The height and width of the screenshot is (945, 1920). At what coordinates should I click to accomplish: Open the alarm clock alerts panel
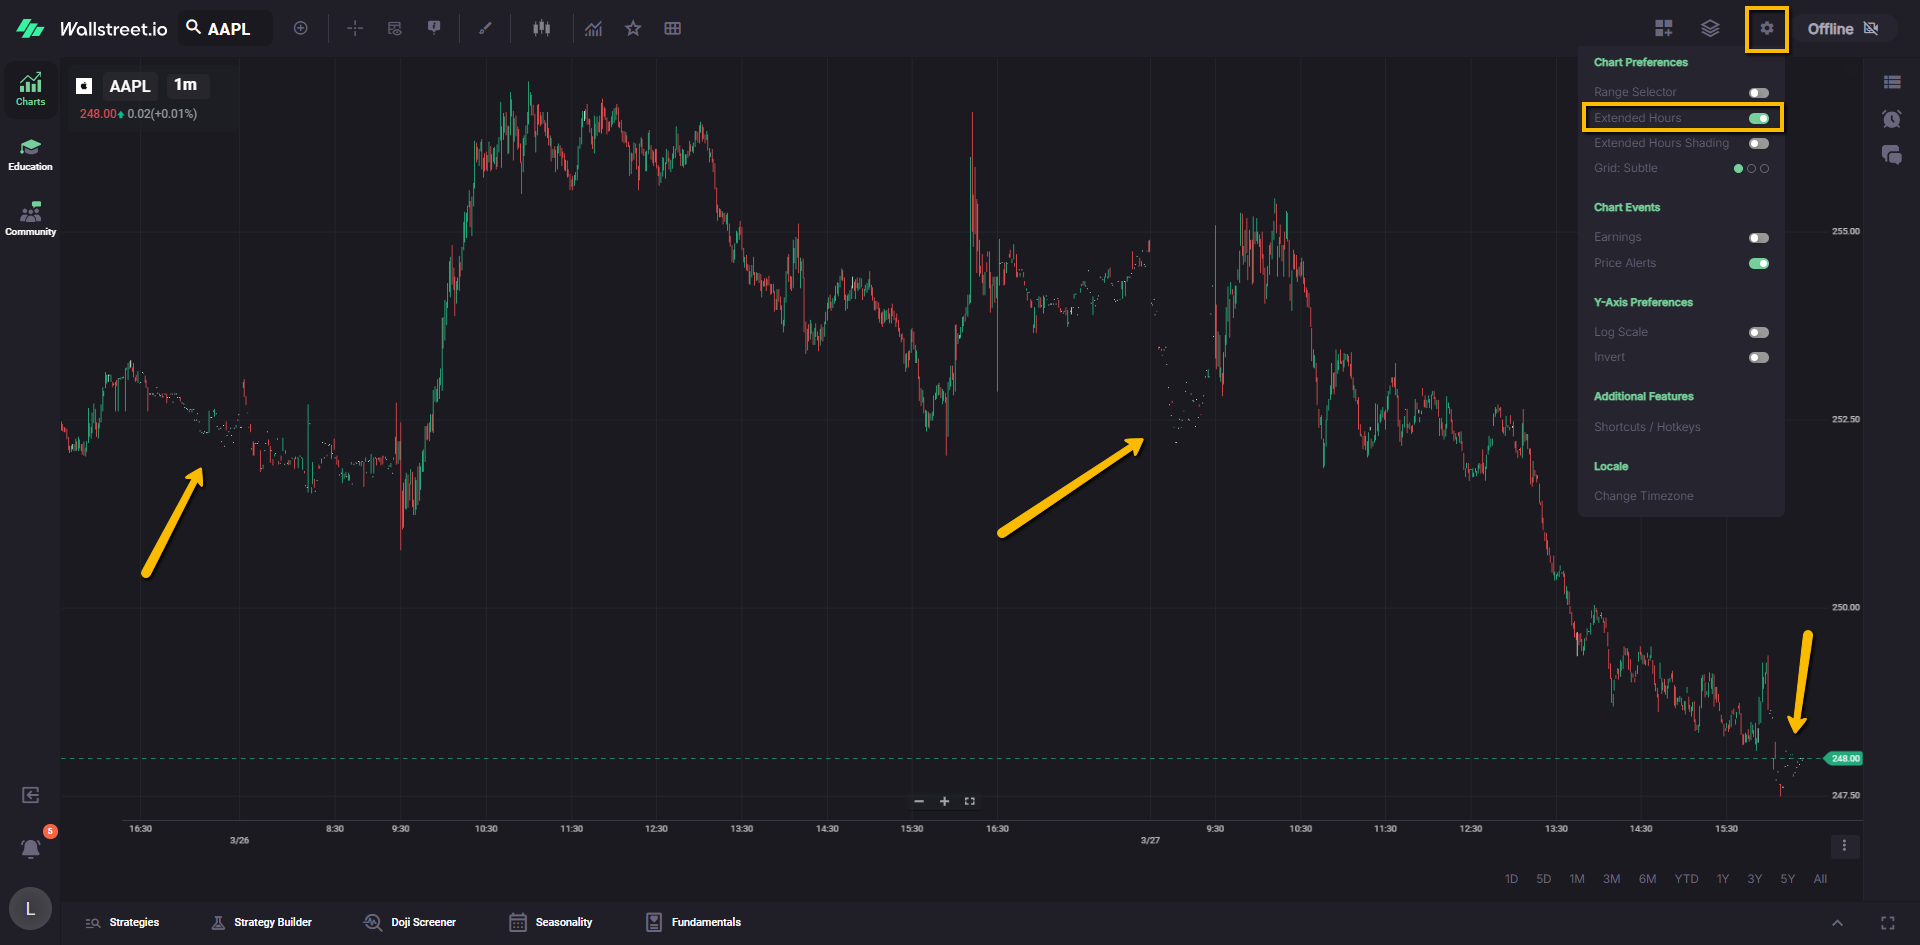tap(1891, 119)
